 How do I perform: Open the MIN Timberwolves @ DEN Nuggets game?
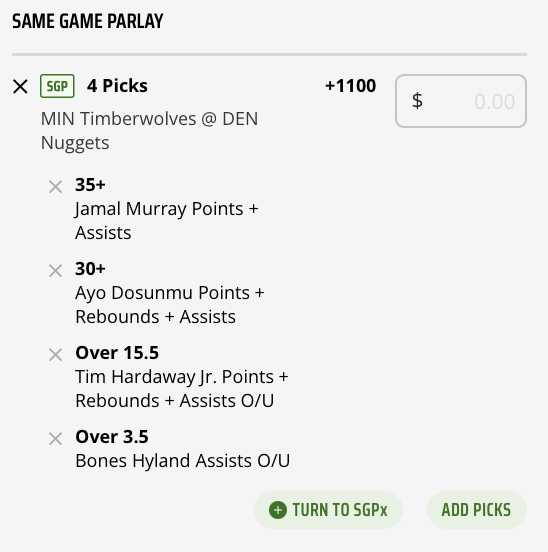(149, 131)
